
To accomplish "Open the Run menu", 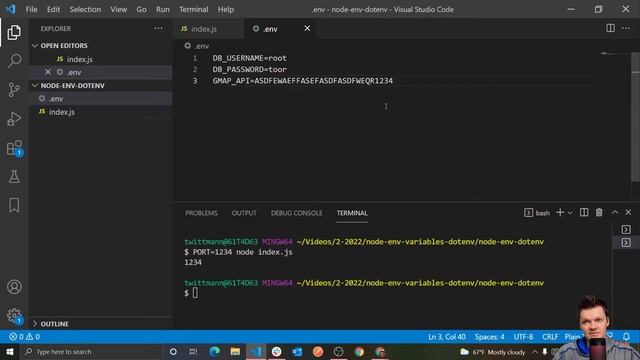I will [x=162, y=9].
